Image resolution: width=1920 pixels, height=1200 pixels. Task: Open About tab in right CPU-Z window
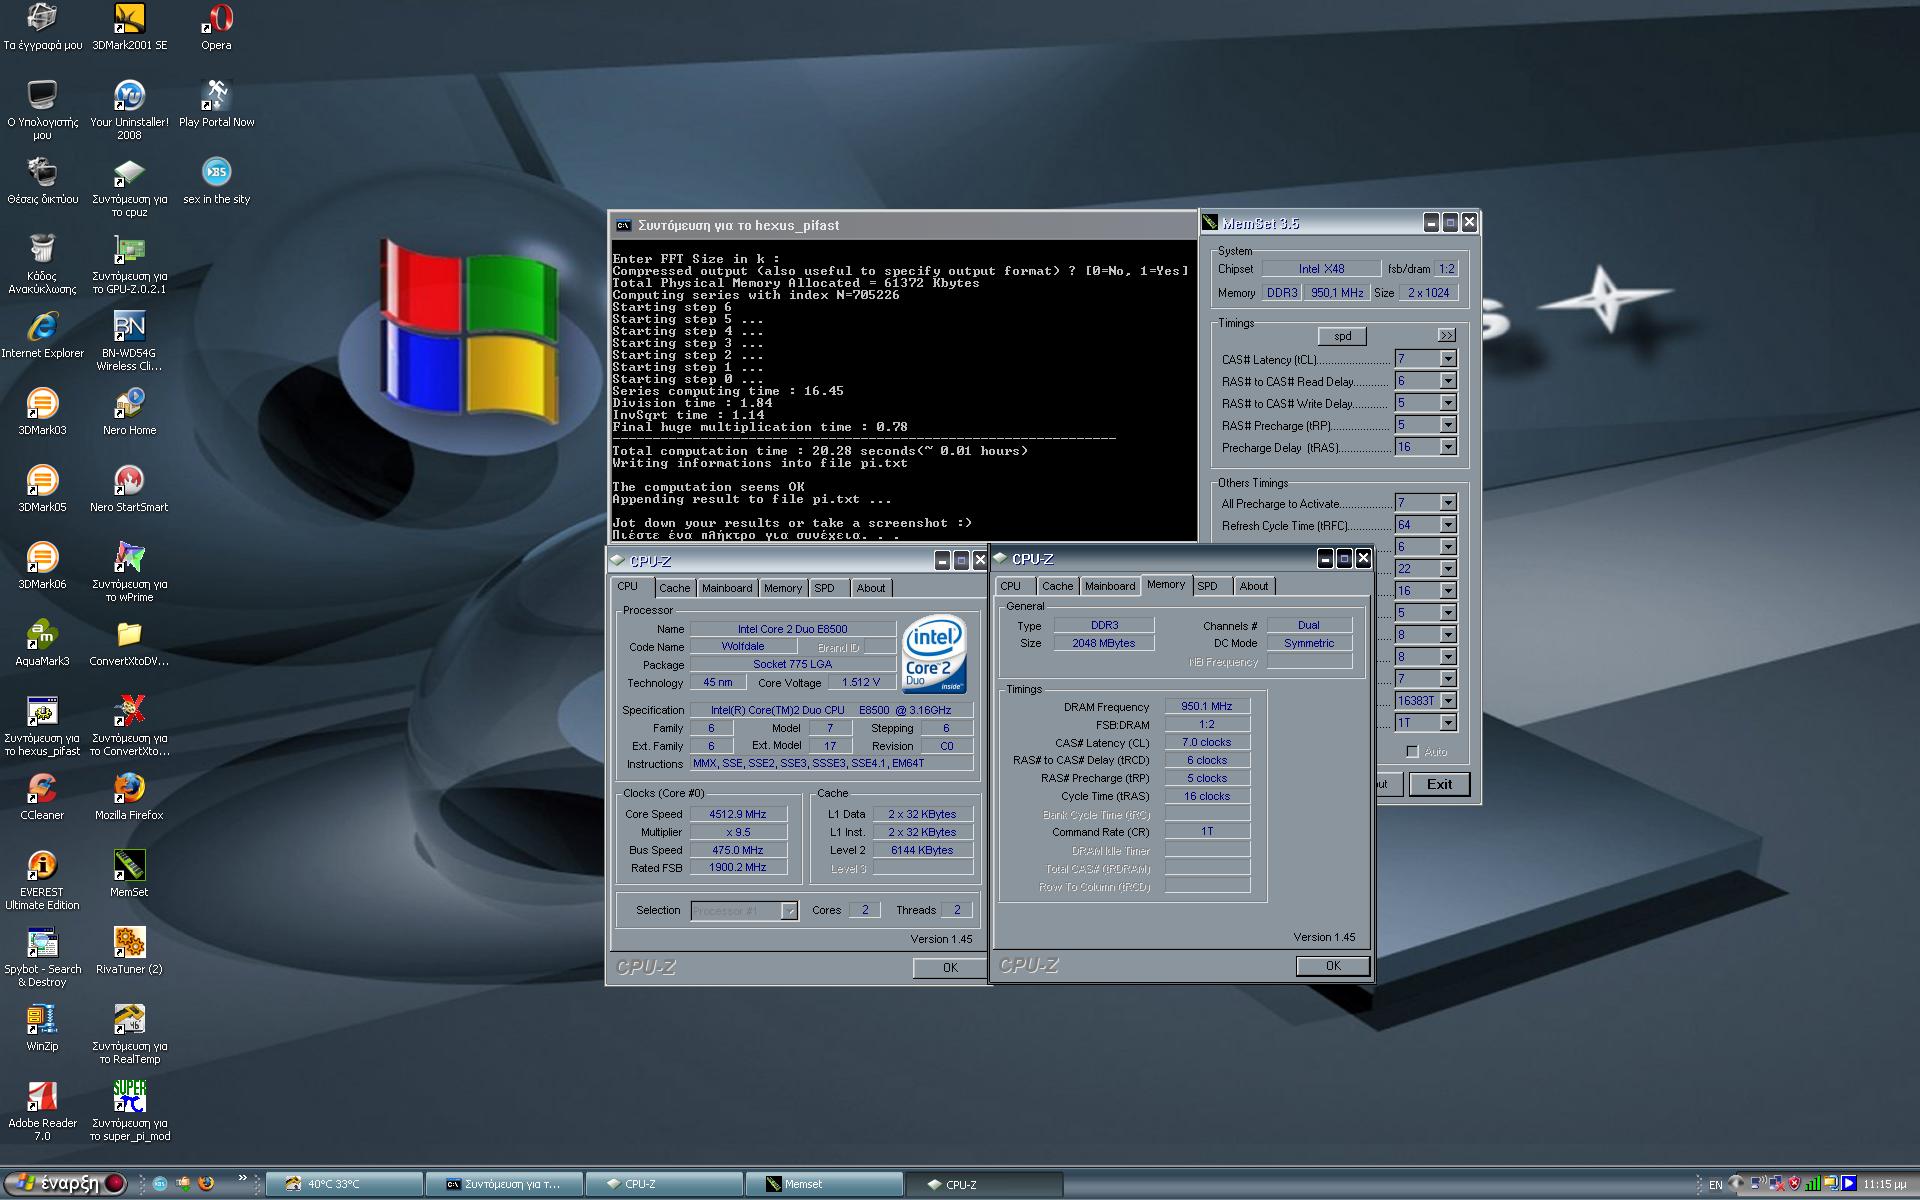tap(1254, 586)
